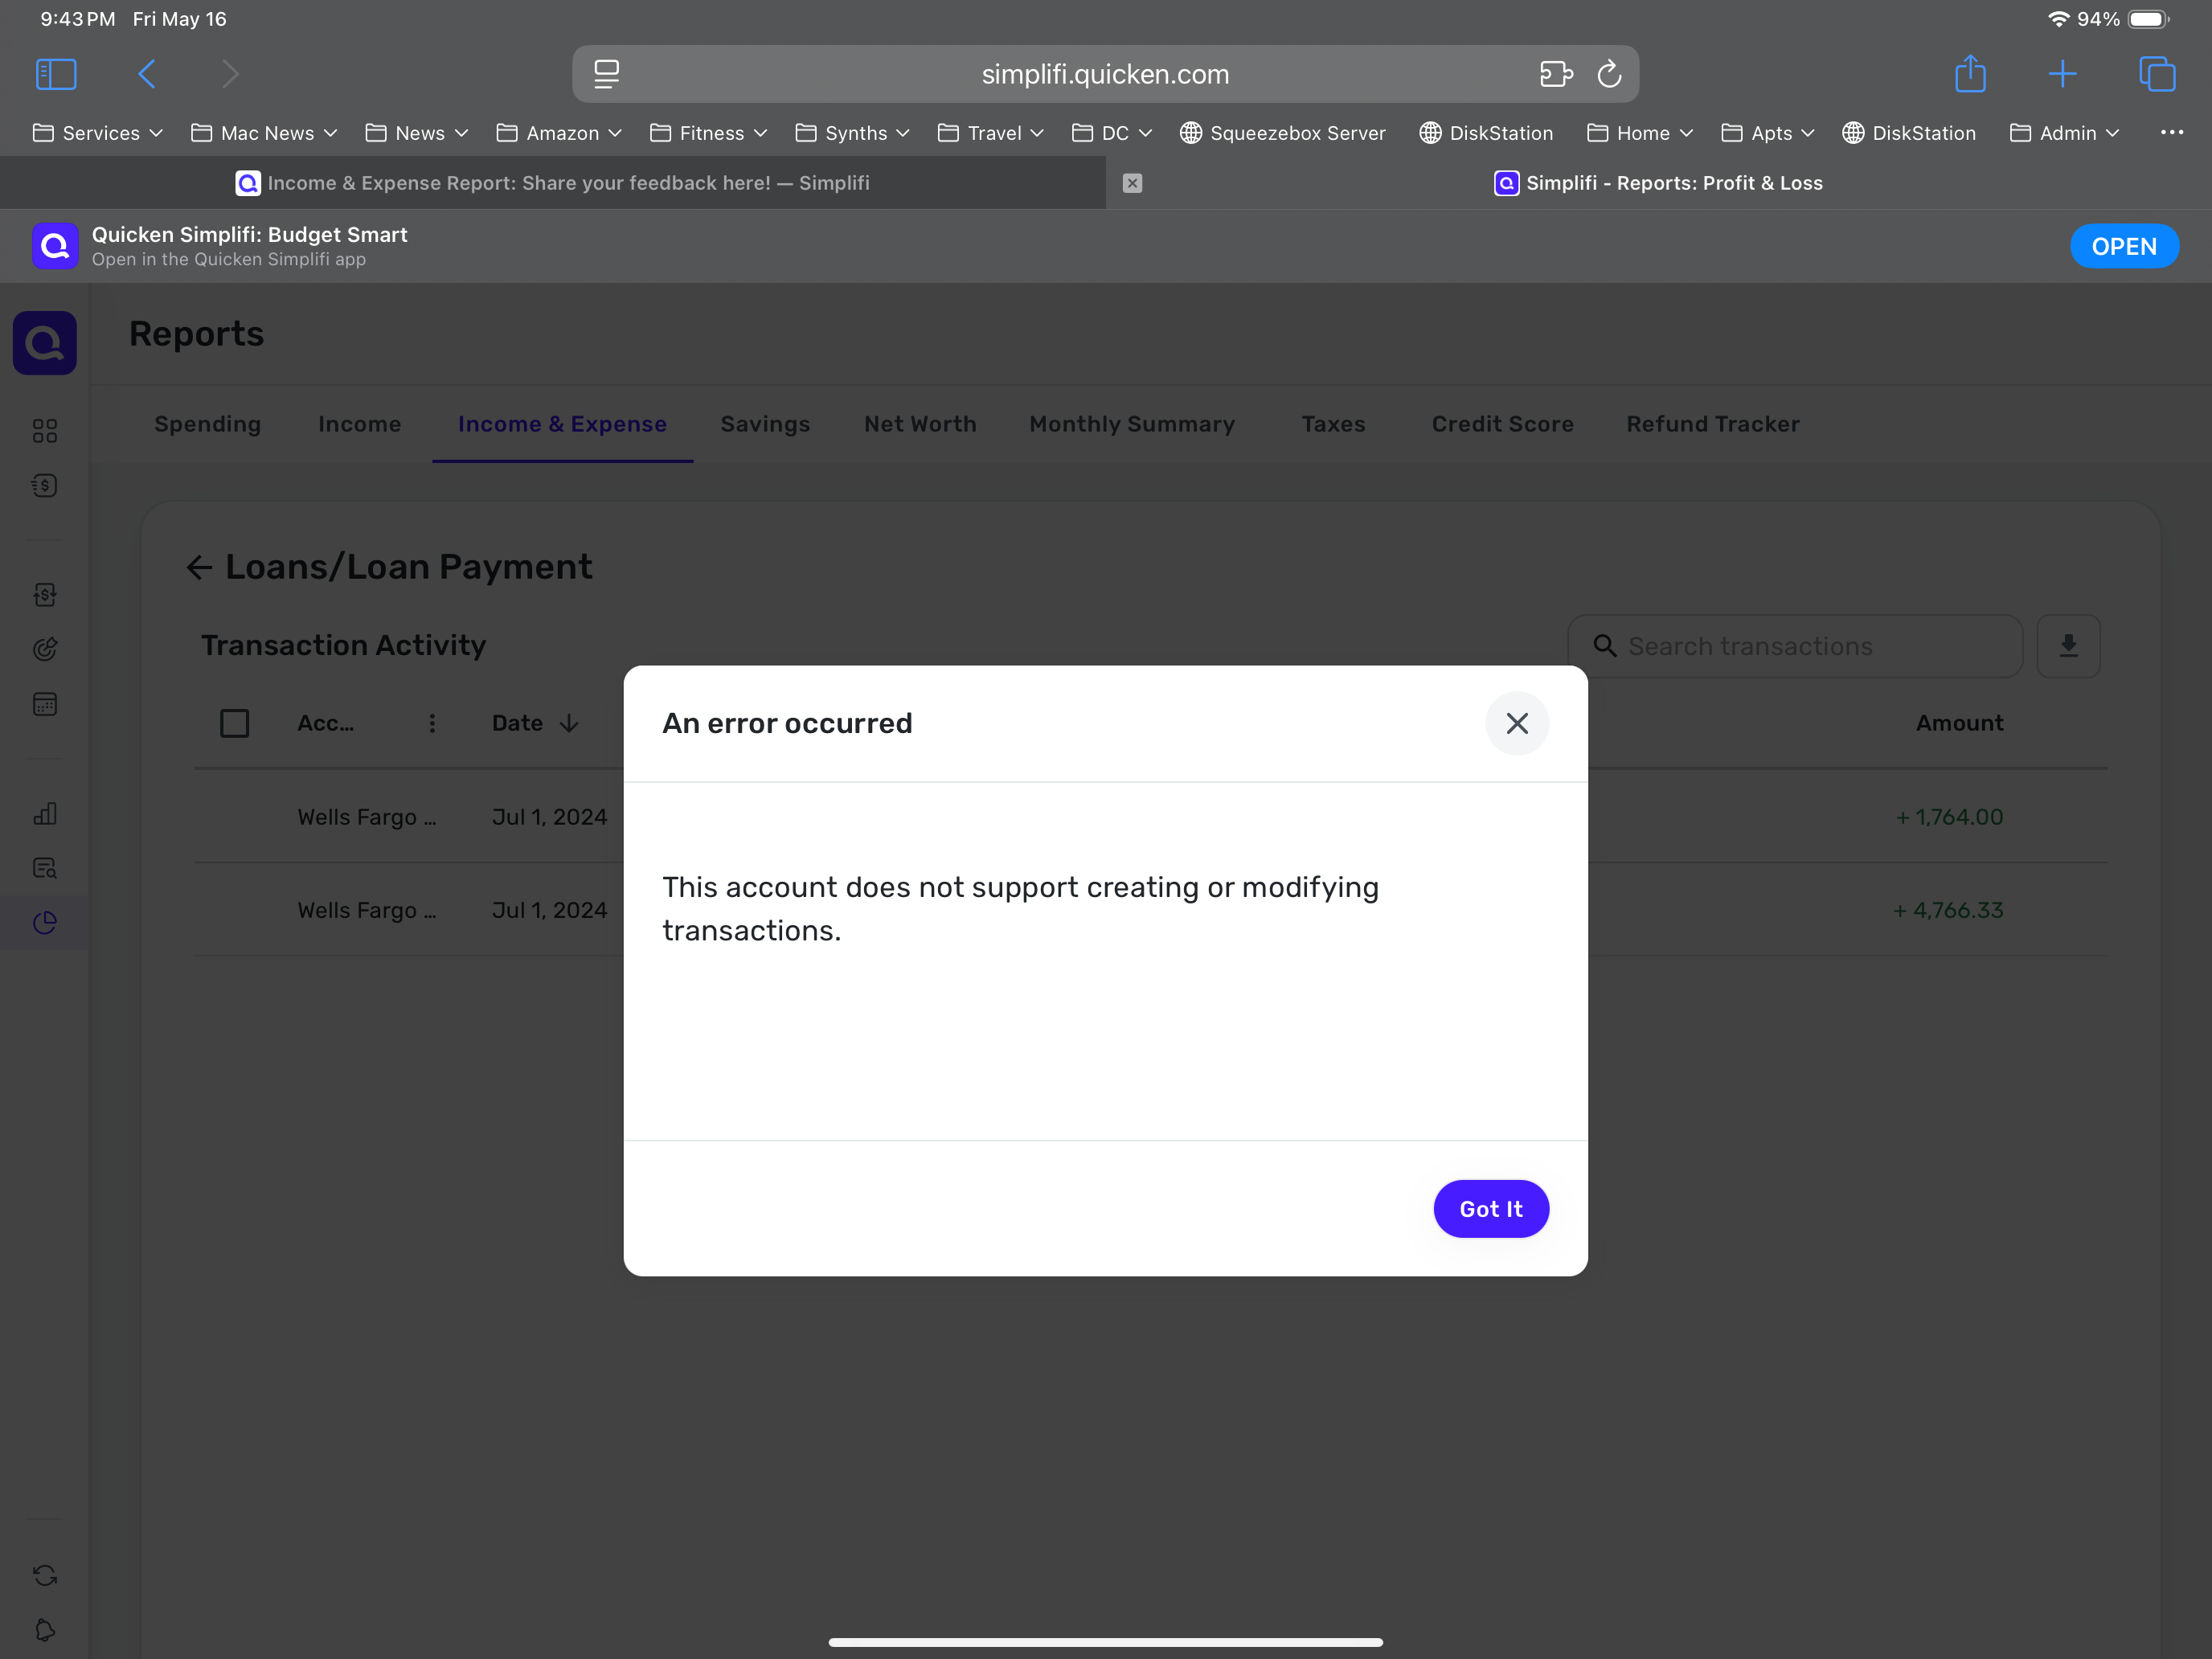The width and height of the screenshot is (2212, 1659).
Task: Expand the Apts bookmarks folder
Action: click(1767, 133)
